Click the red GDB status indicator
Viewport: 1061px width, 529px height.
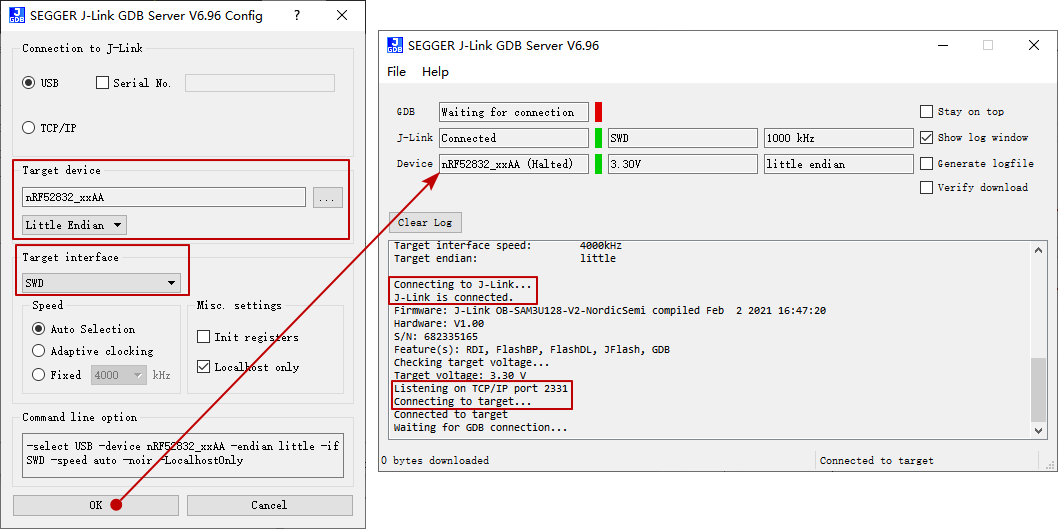coord(598,112)
